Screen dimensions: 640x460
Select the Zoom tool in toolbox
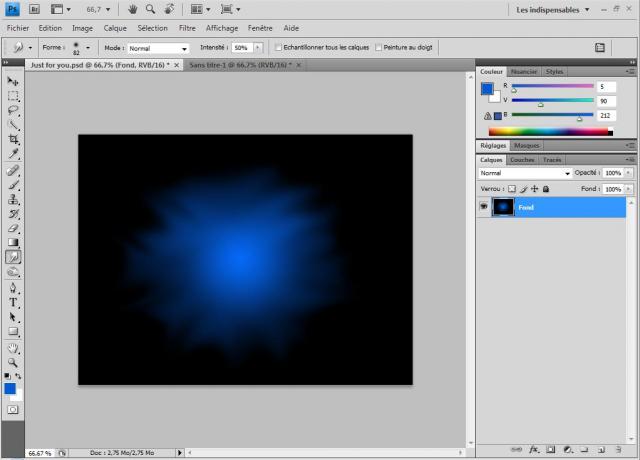(x=13, y=362)
